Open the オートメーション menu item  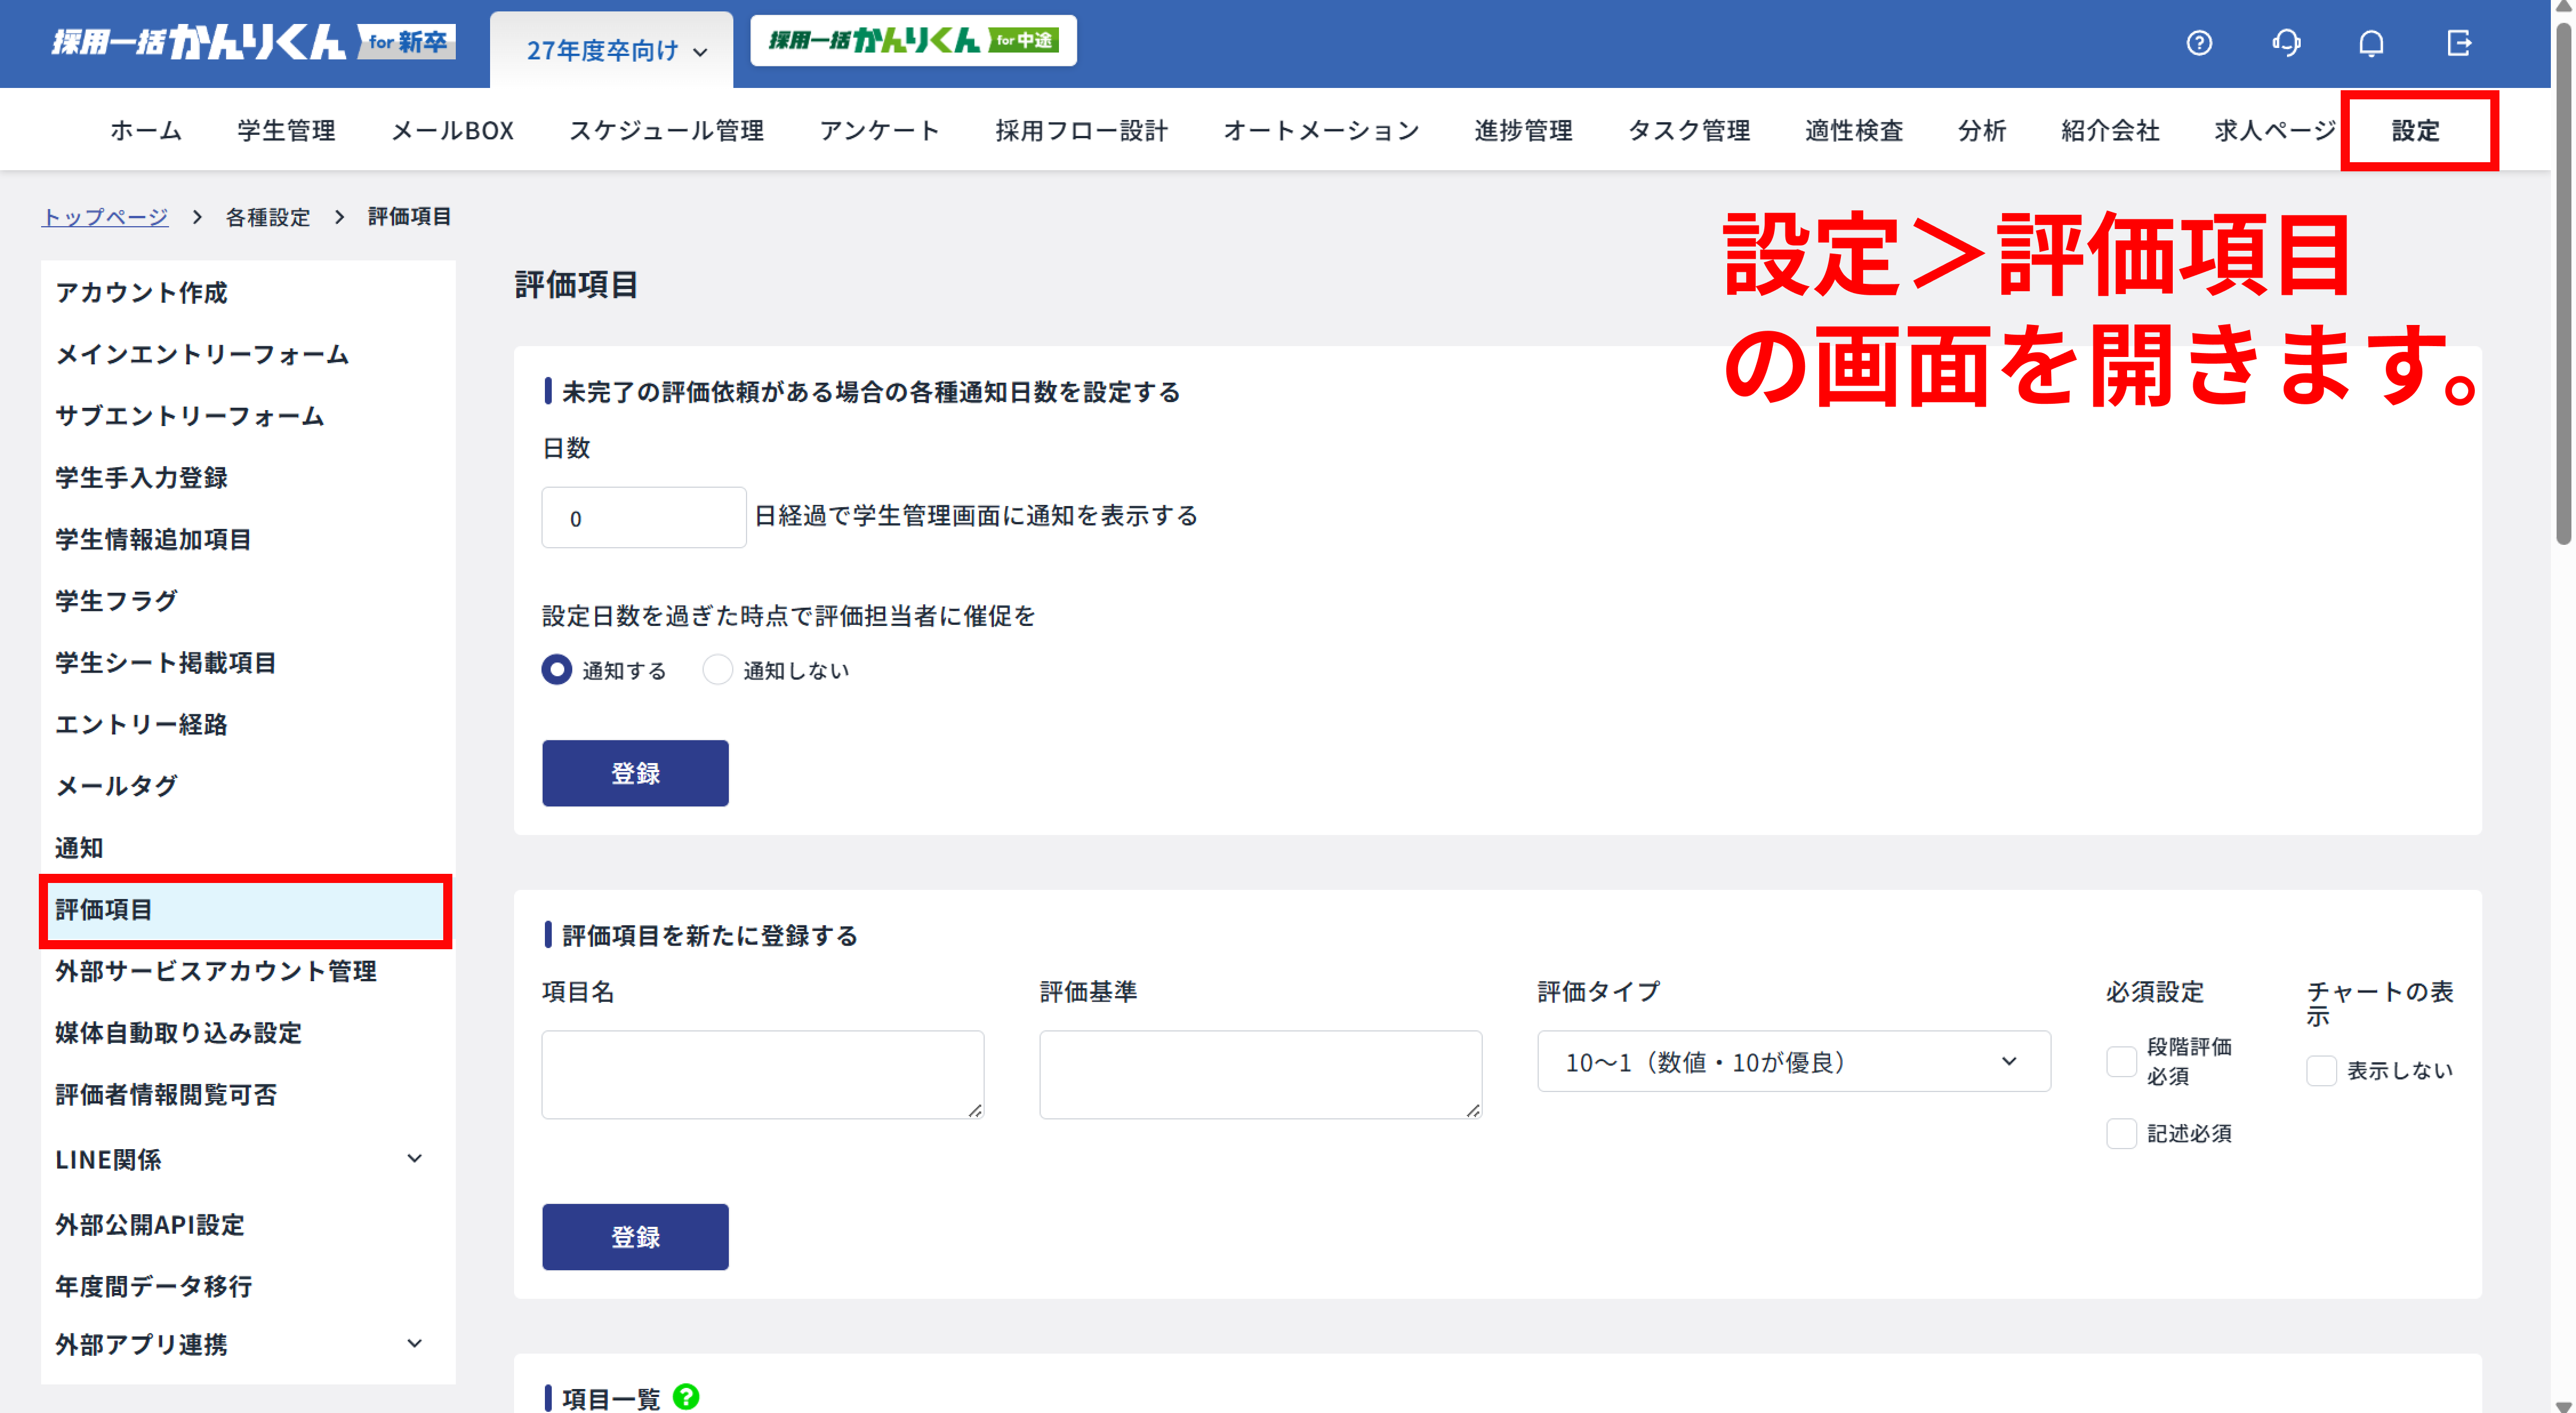tap(1321, 129)
